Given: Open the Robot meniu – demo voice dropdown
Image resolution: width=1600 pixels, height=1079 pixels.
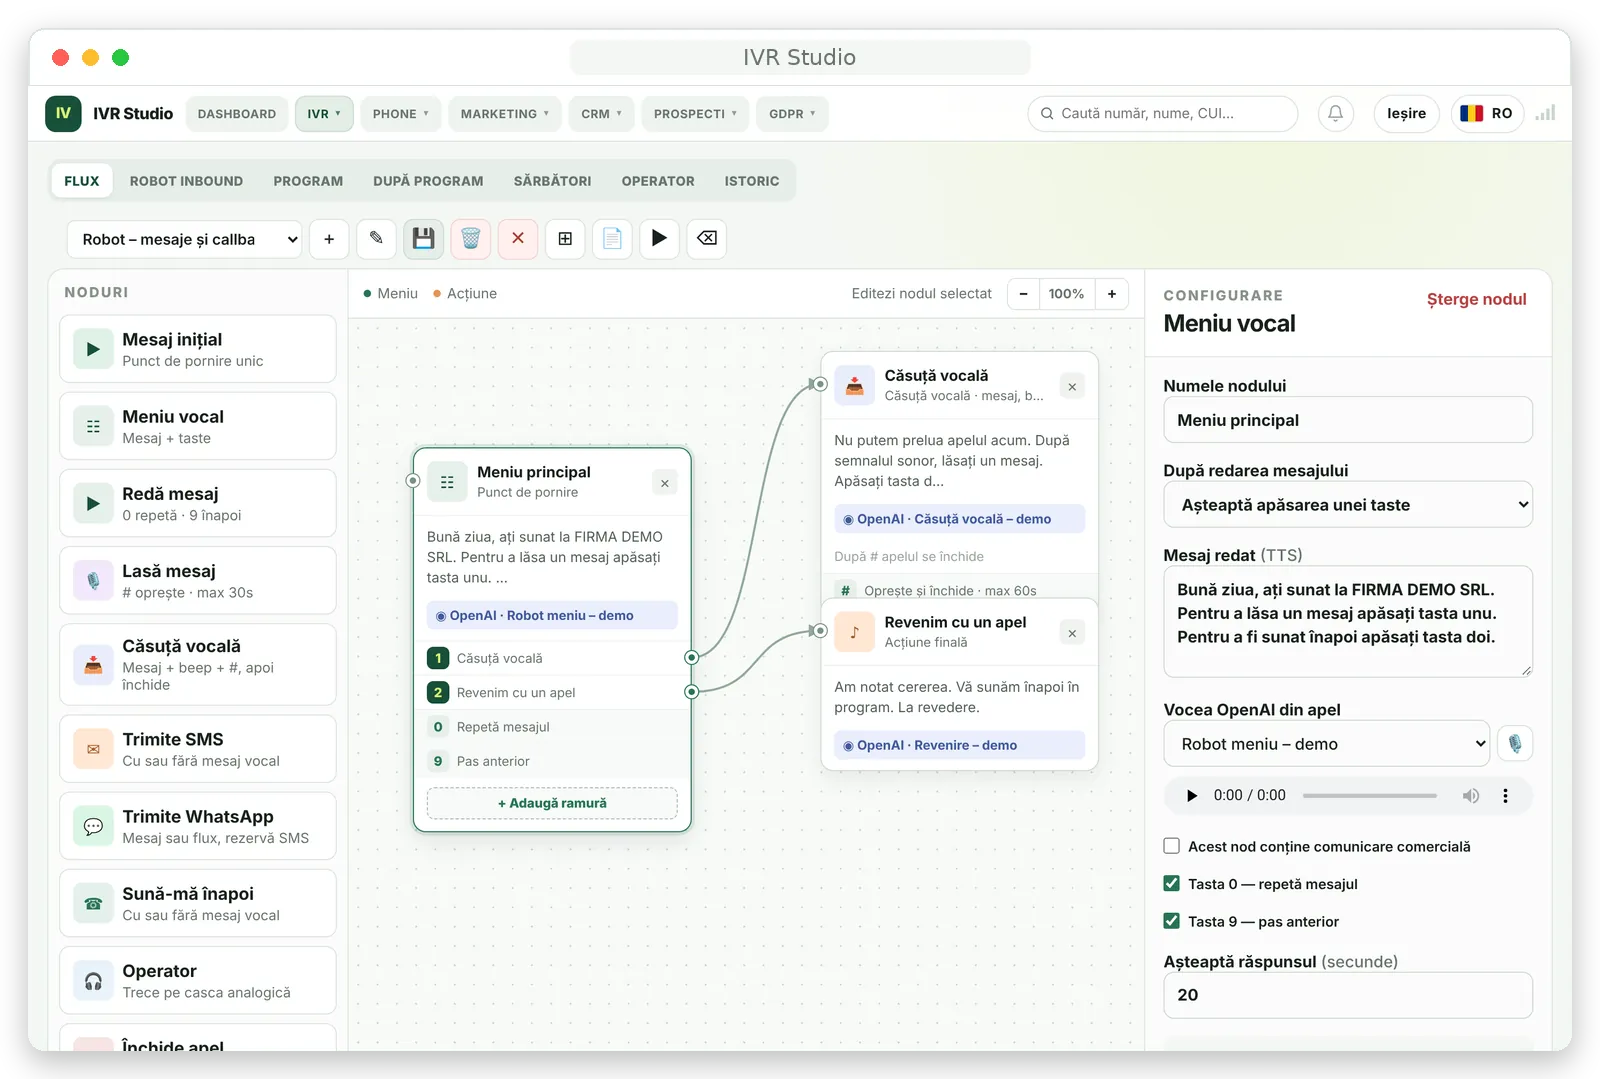Looking at the screenshot, I should click(x=1327, y=744).
